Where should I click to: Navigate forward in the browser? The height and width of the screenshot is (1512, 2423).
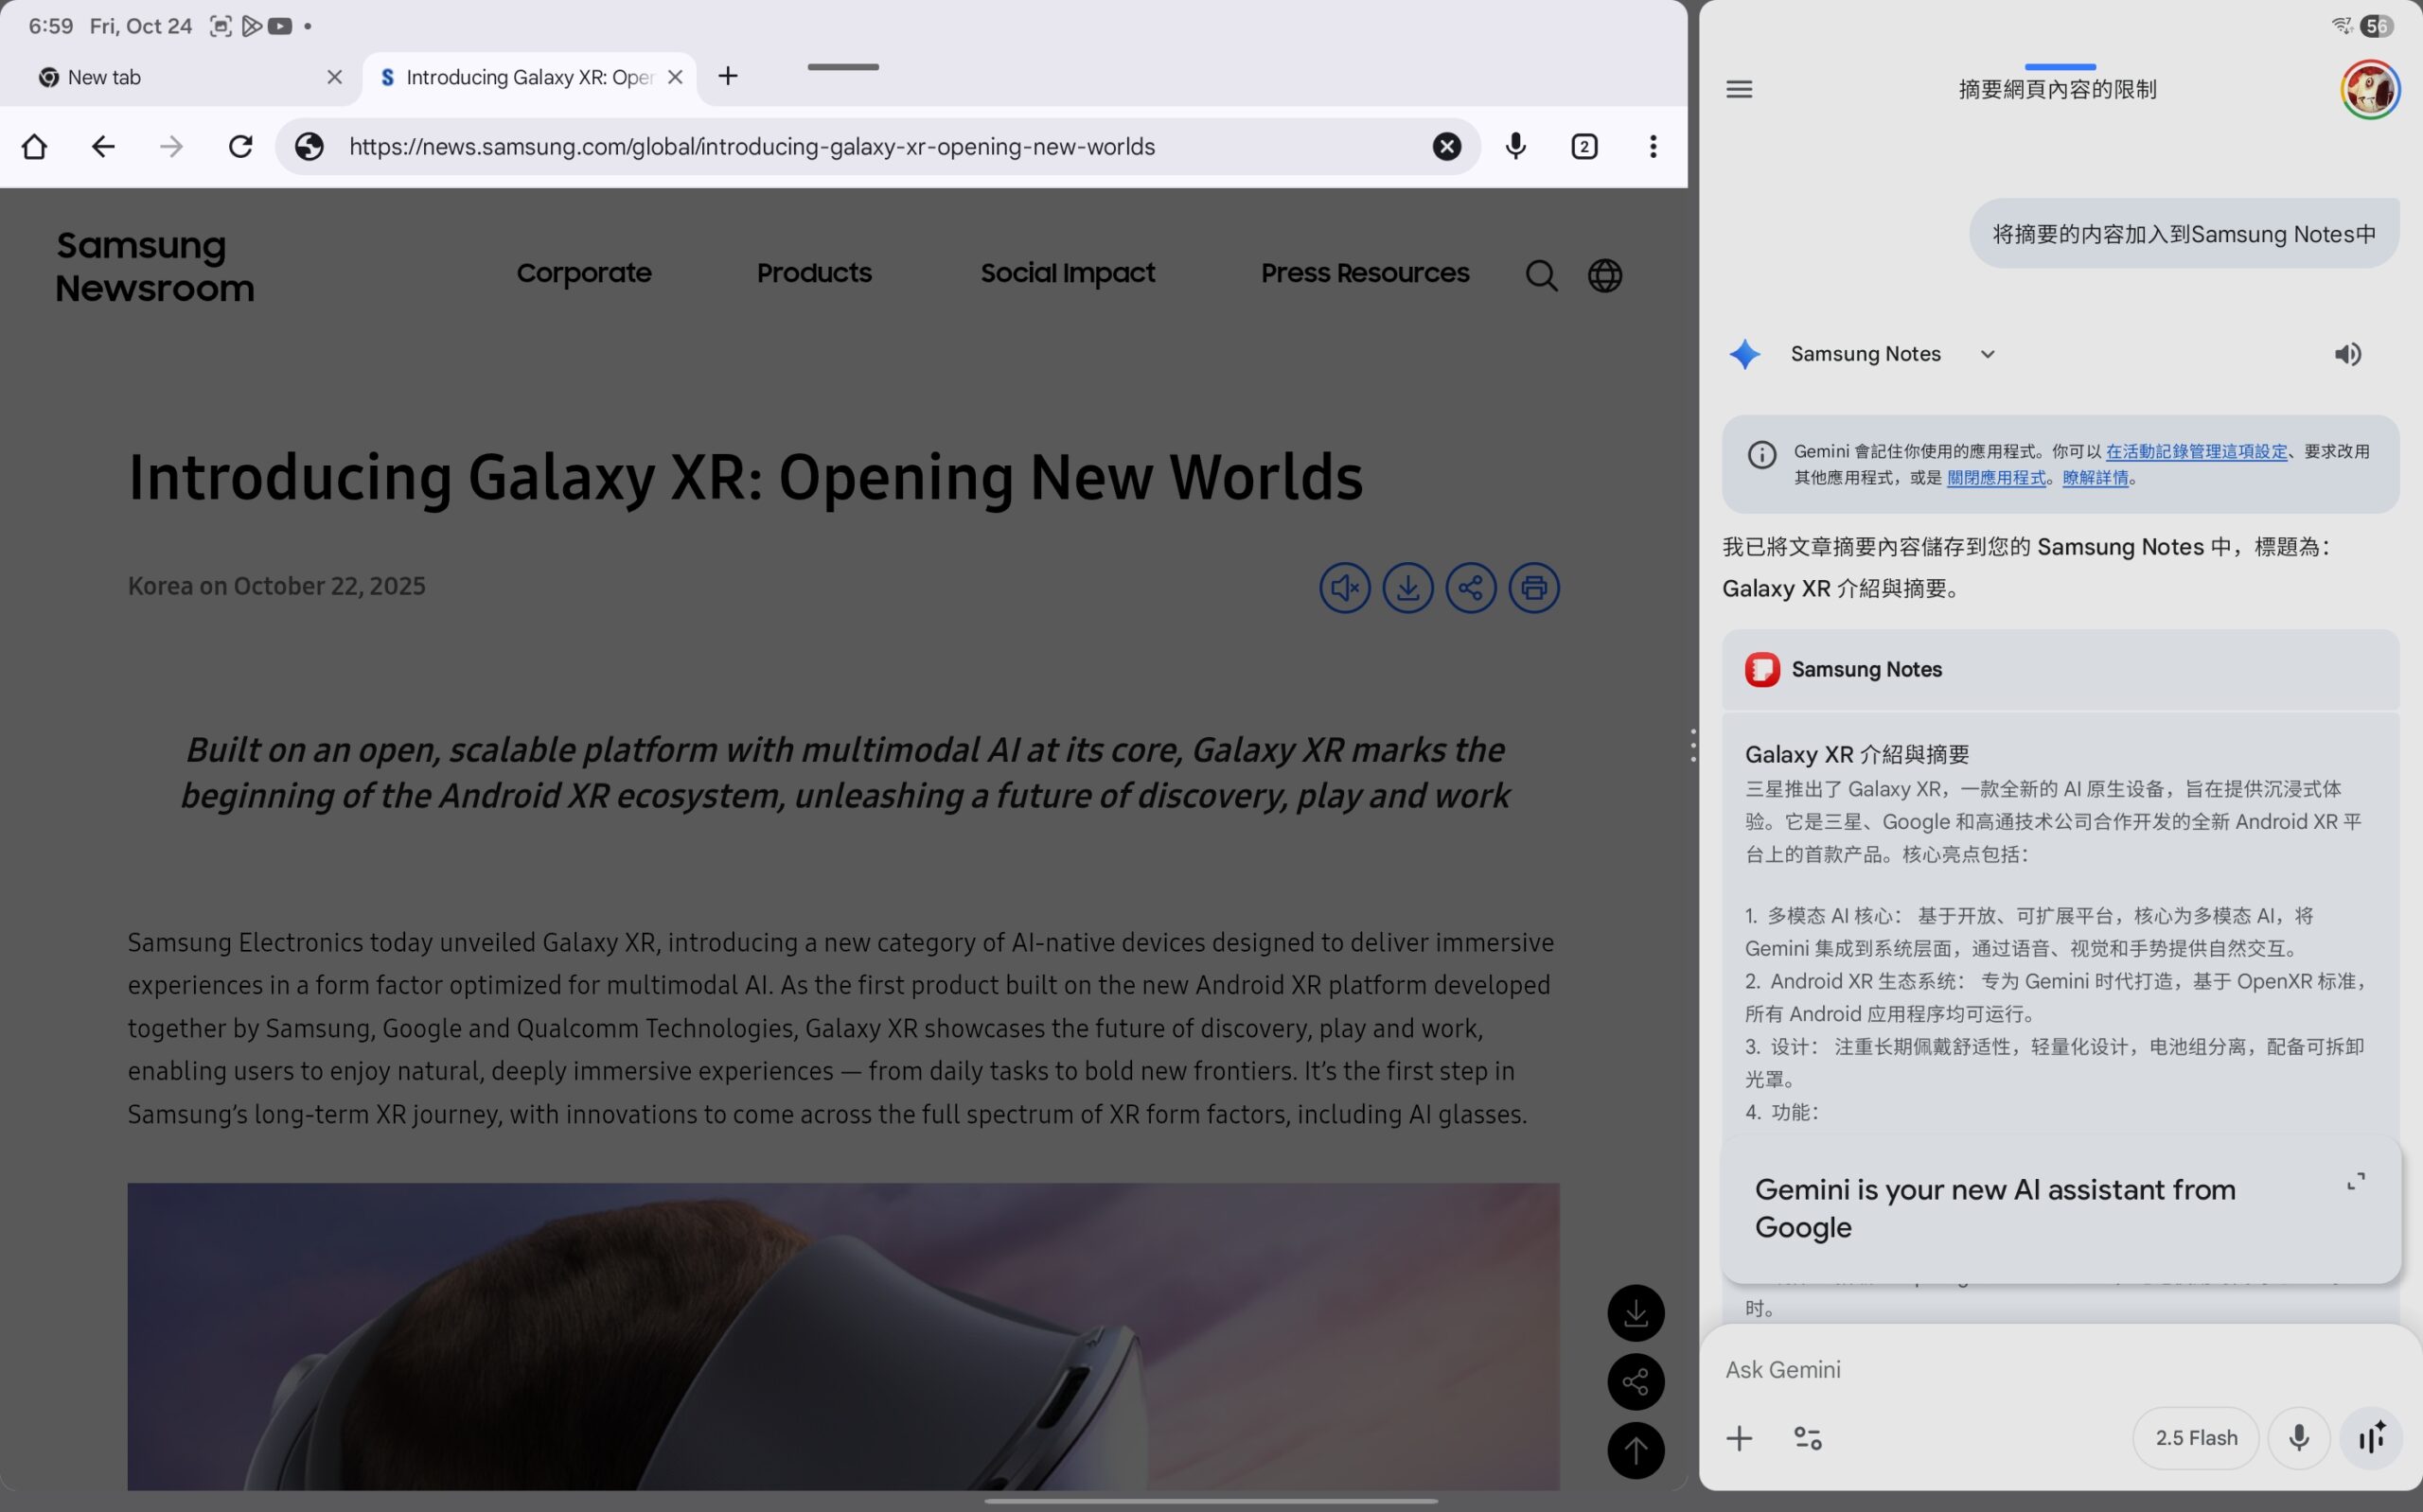pos(172,147)
